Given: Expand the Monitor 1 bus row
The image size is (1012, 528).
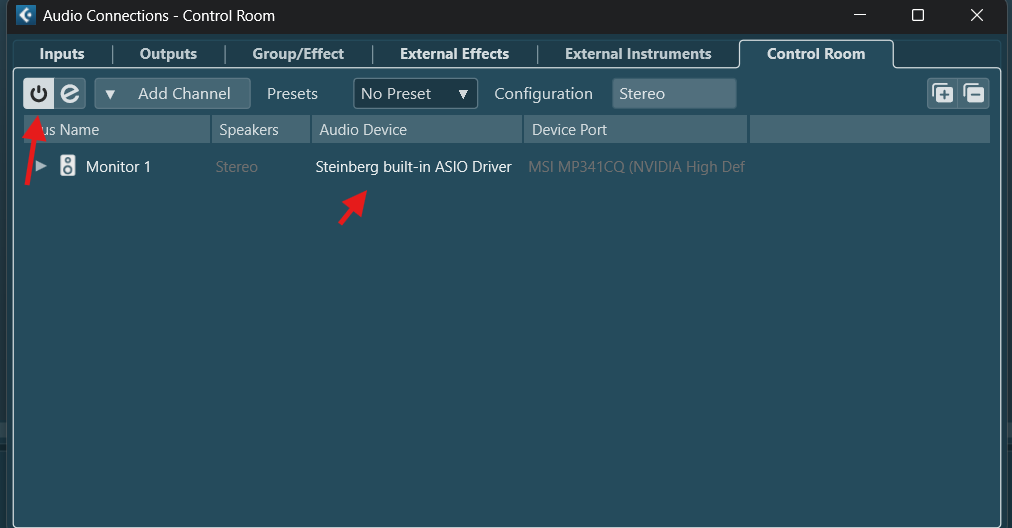Looking at the screenshot, I should [41, 166].
